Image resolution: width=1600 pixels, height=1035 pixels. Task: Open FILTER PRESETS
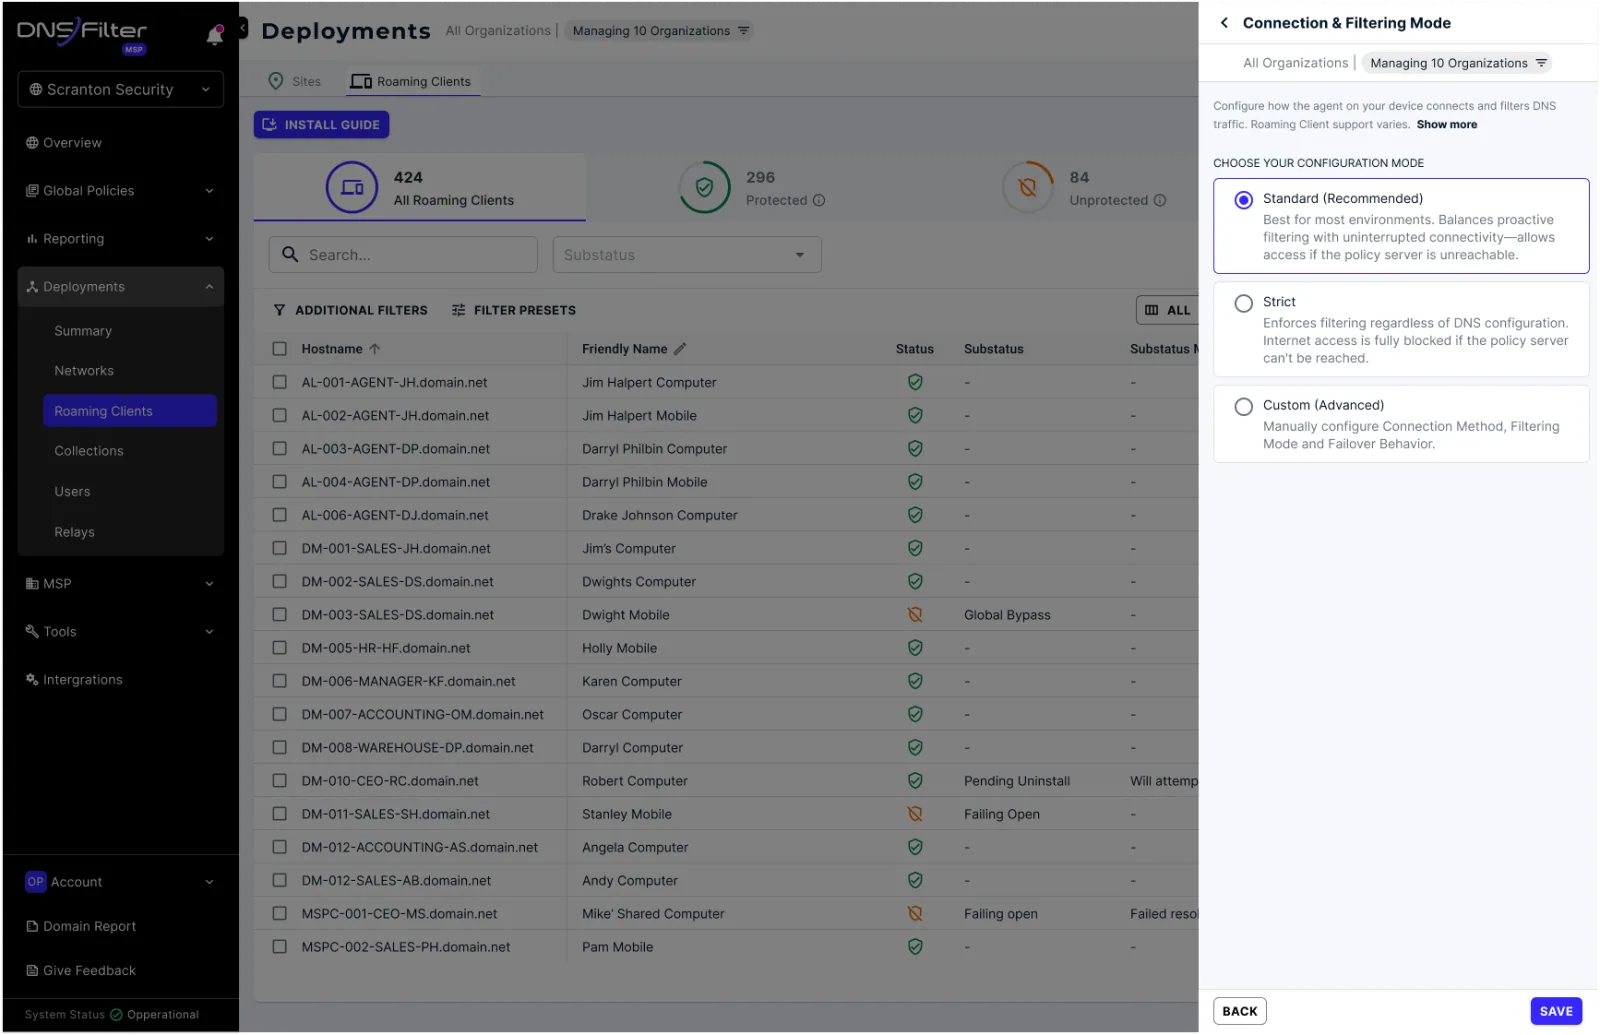coord(514,310)
